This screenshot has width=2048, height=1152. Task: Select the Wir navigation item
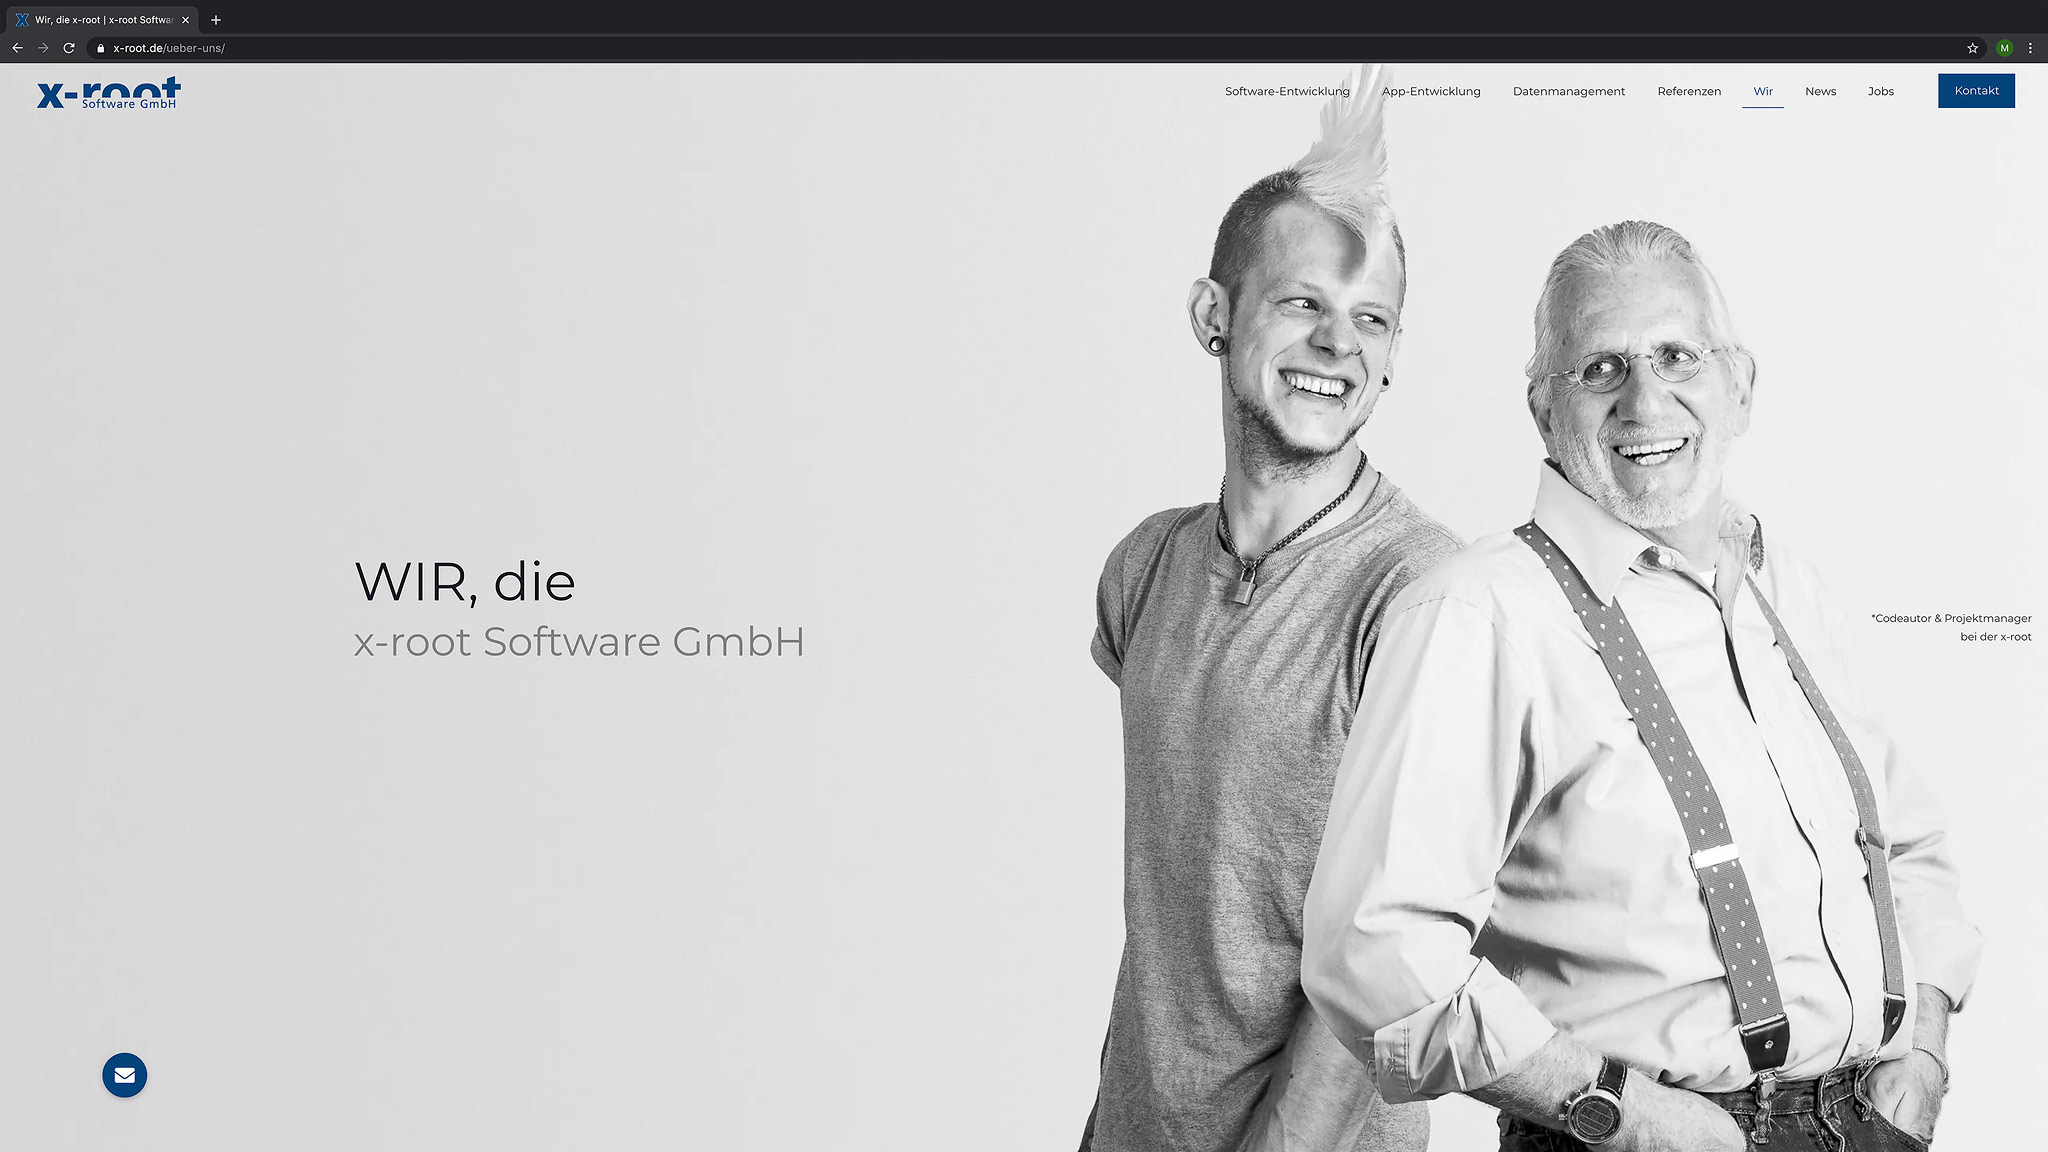(x=1763, y=91)
